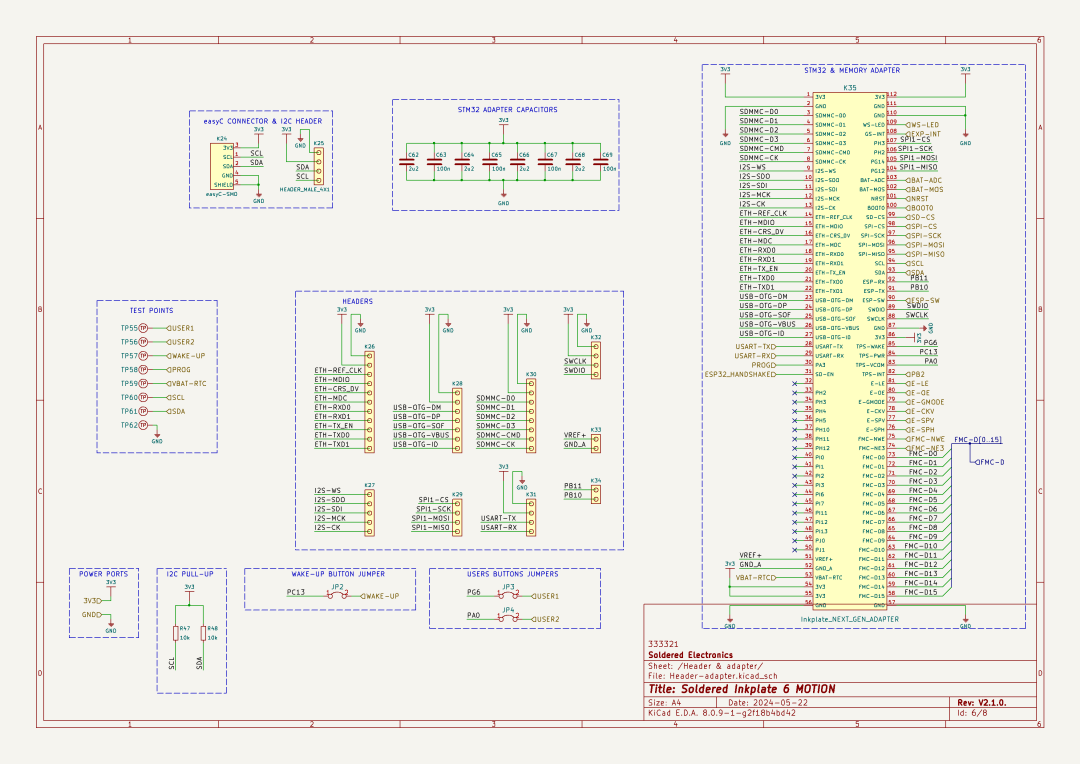Select the K25 male header symbol
The height and width of the screenshot is (764, 1080).
point(318,166)
